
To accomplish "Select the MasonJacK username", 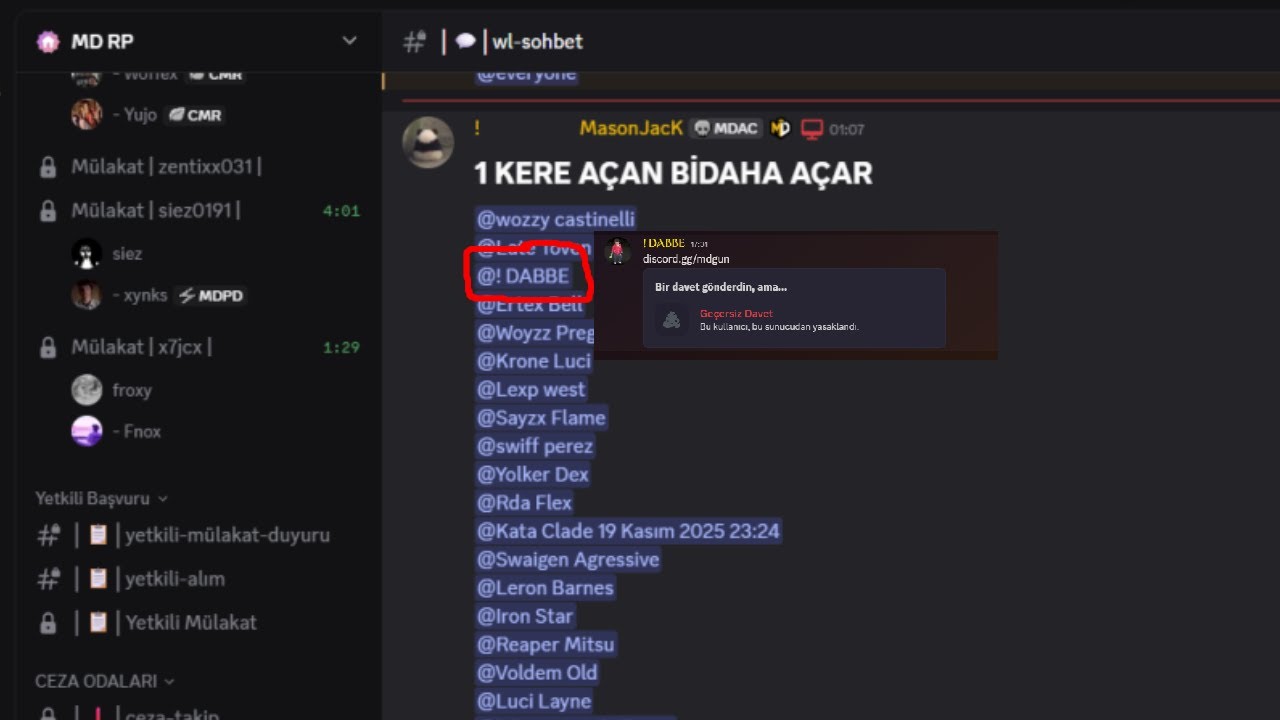I will pos(631,128).
